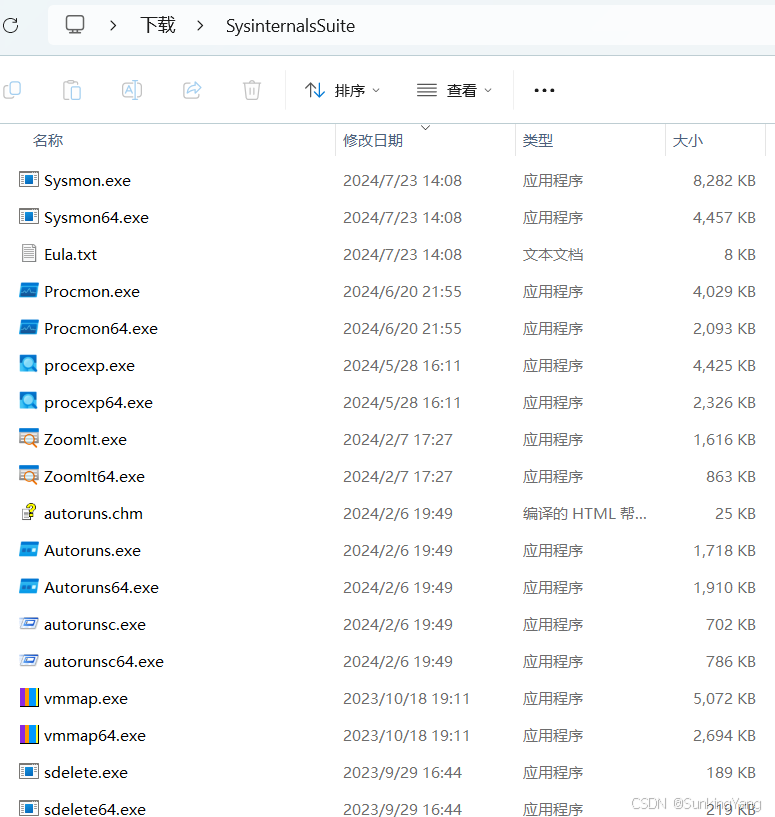Viewport: 775px width, 817px height.
Task: Select file name autorunsc.exe
Action: (x=95, y=625)
